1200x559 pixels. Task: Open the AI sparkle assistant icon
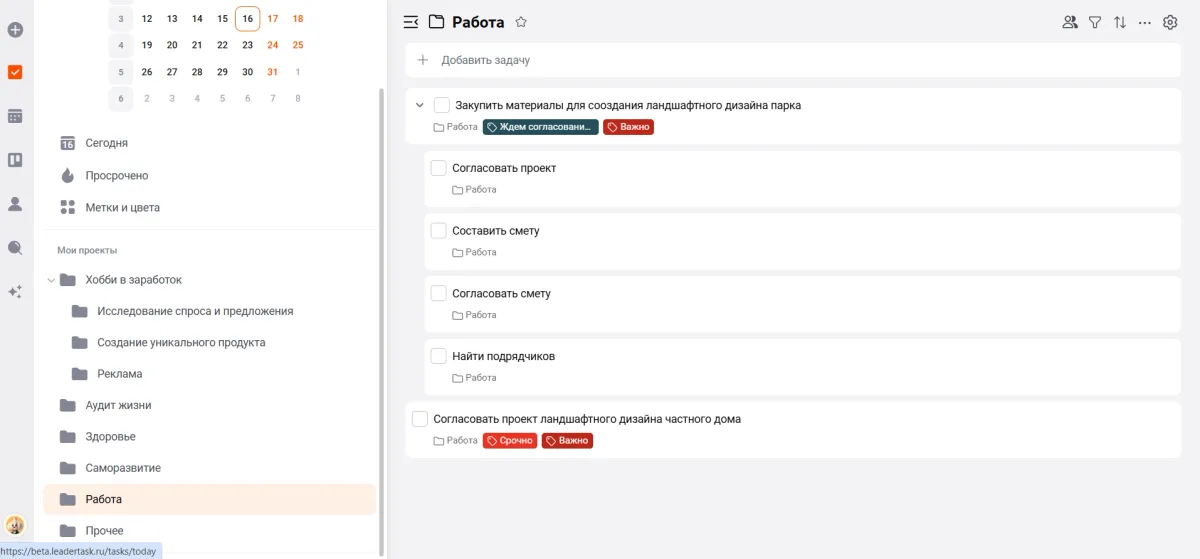point(15,291)
